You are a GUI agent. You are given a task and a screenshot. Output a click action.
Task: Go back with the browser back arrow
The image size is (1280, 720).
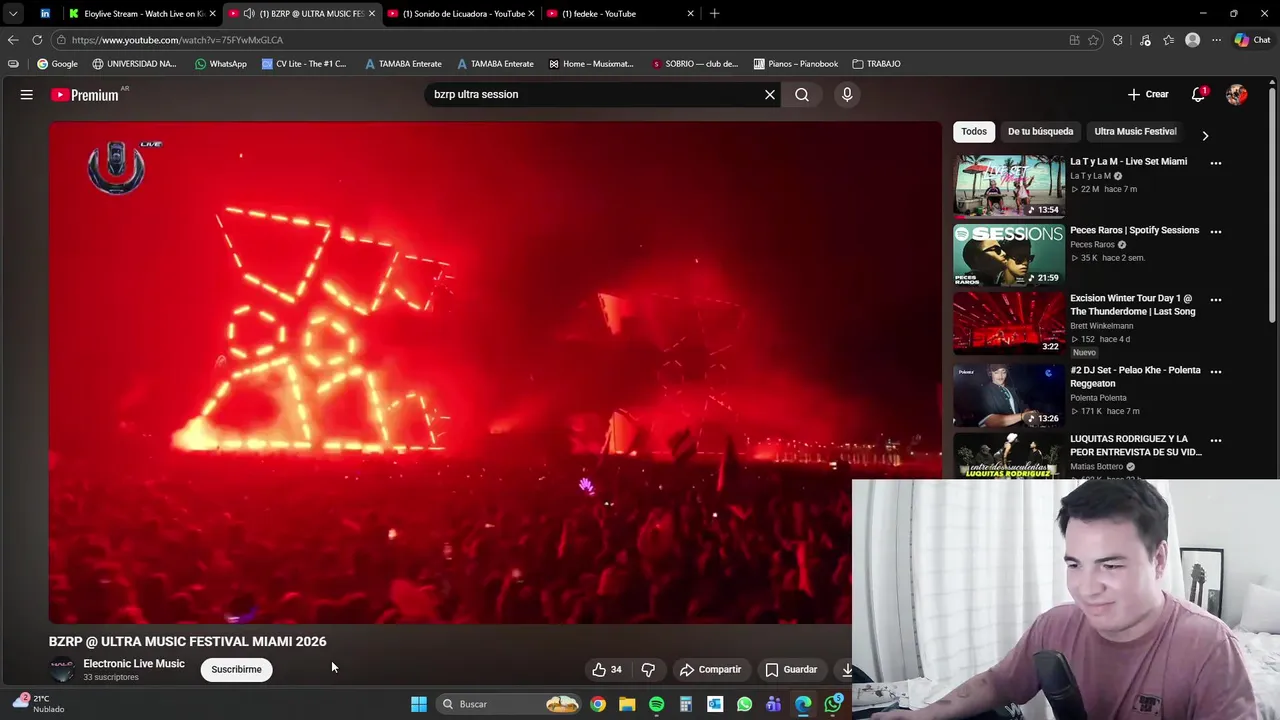[x=13, y=40]
